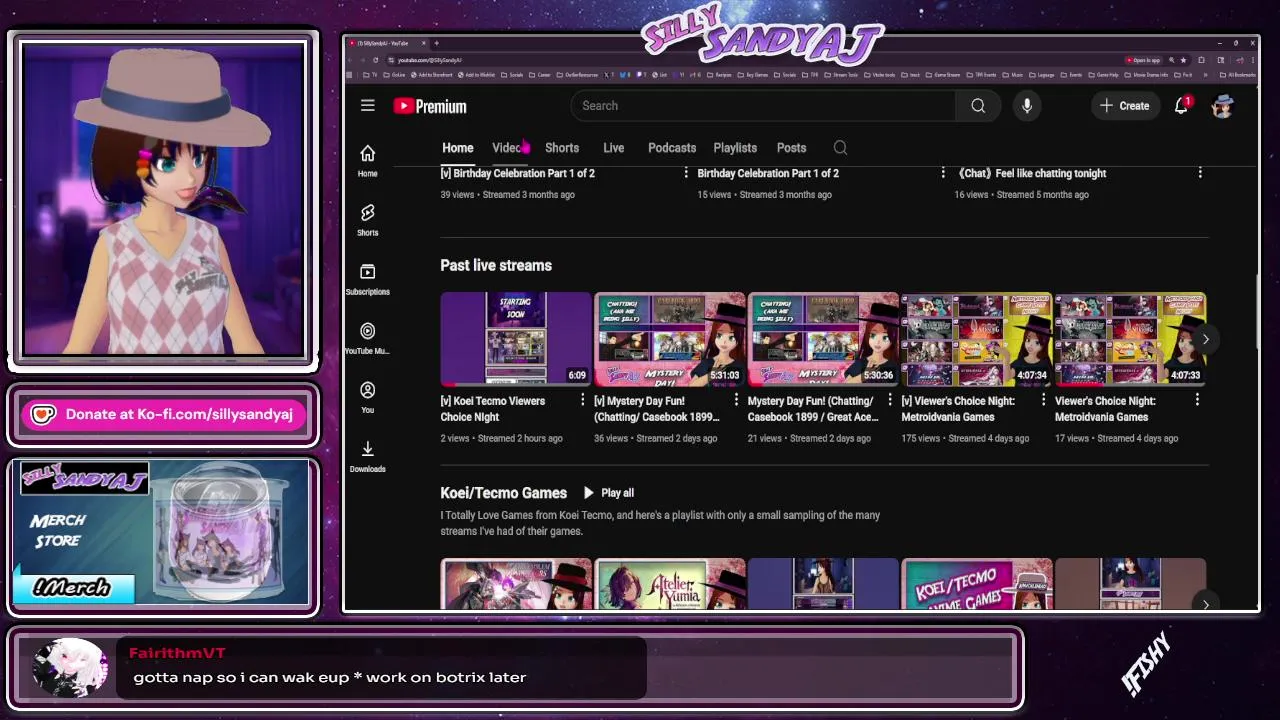Image resolution: width=1280 pixels, height=720 pixels.
Task: Switch to the channel Shorts tab
Action: [x=562, y=148]
